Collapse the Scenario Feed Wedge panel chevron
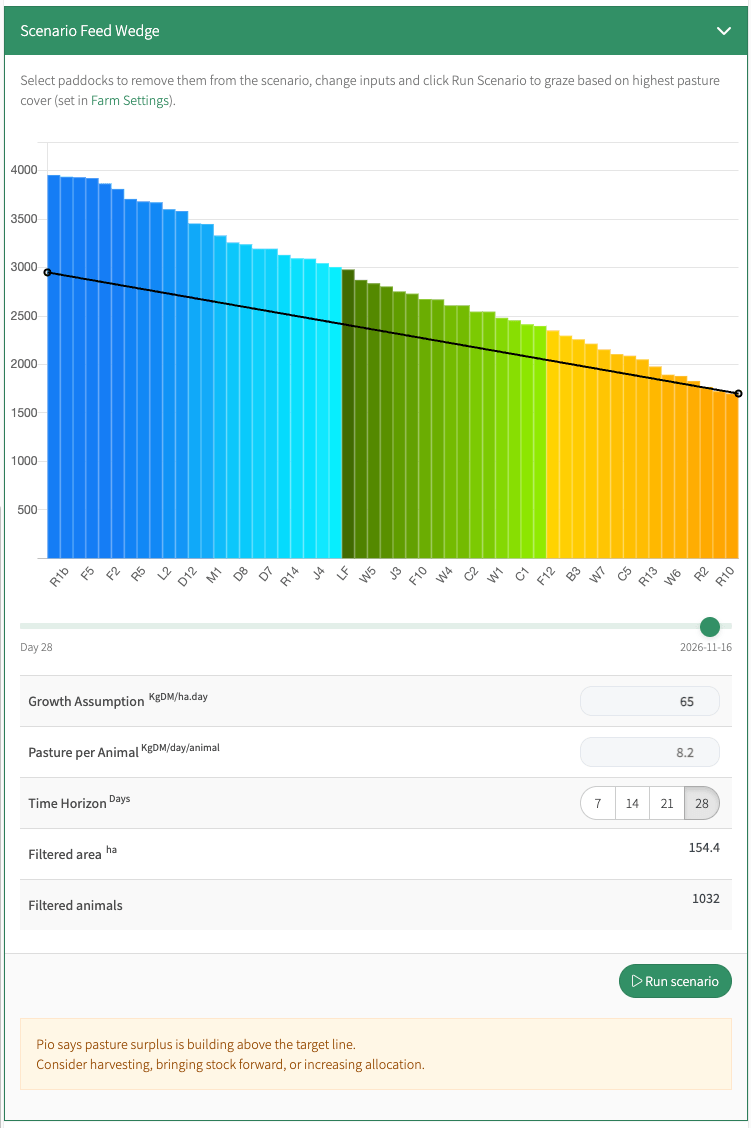Viewport: 751px width, 1128px height. tap(724, 31)
